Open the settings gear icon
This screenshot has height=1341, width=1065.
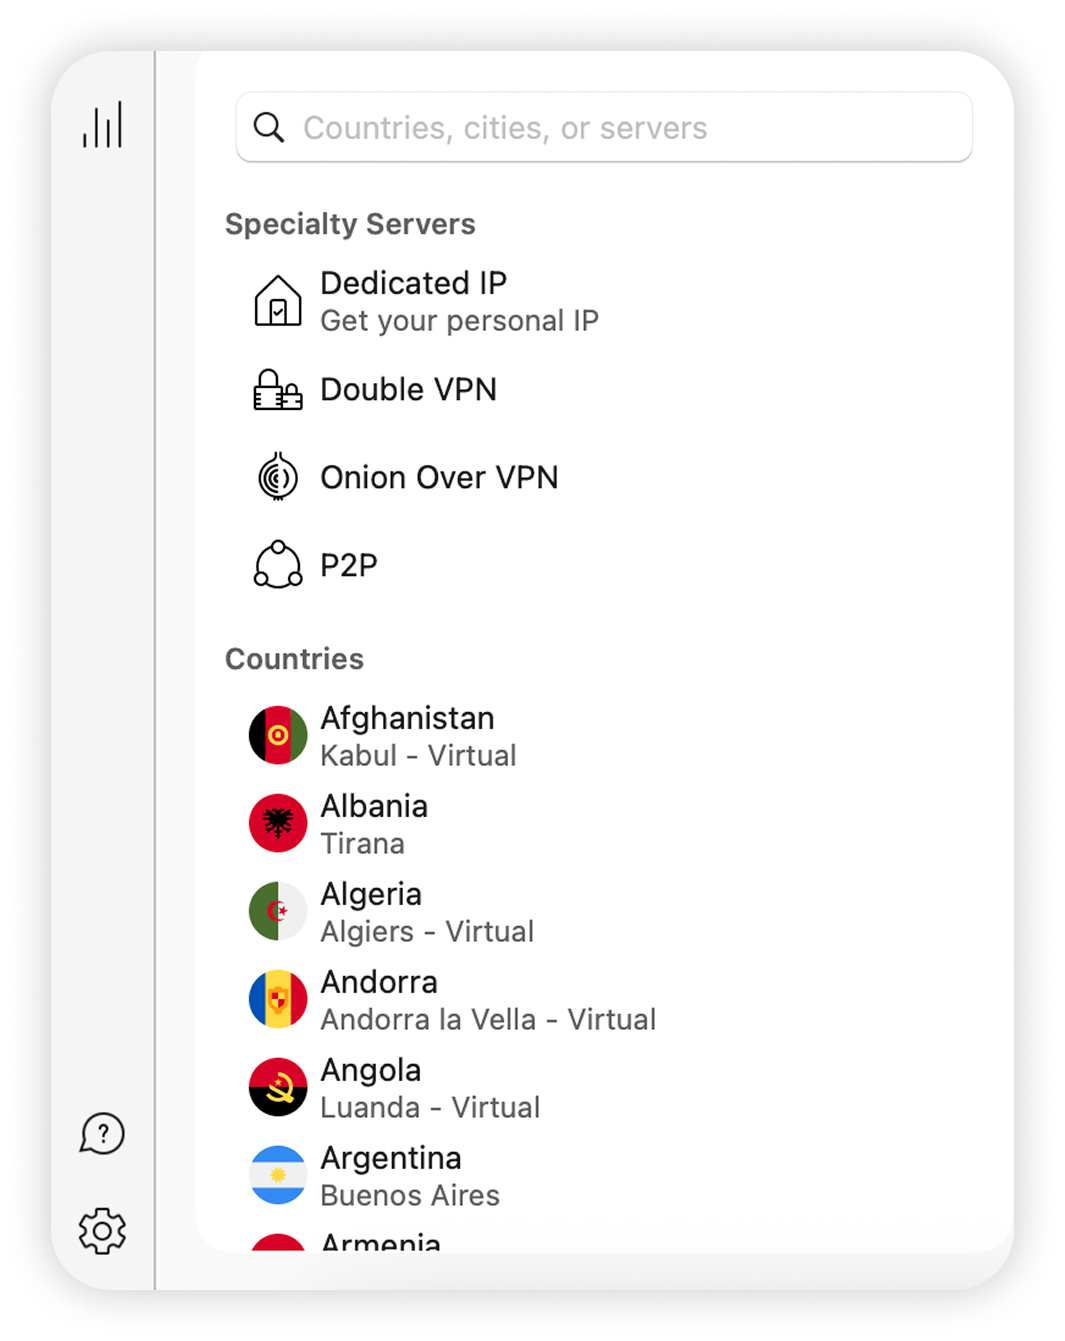click(103, 1231)
